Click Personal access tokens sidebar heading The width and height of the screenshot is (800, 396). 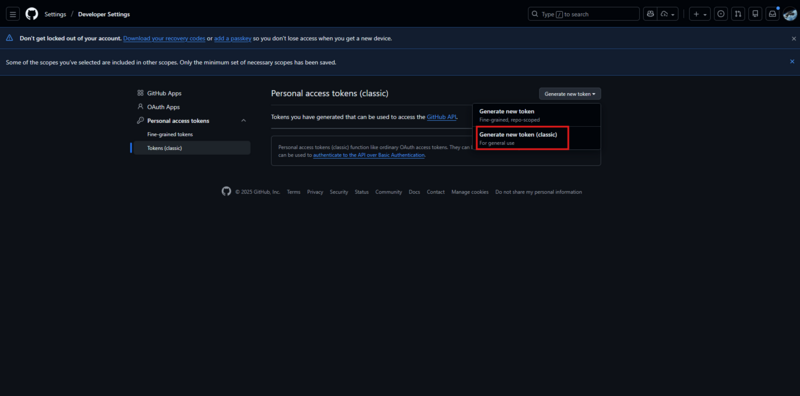(178, 121)
